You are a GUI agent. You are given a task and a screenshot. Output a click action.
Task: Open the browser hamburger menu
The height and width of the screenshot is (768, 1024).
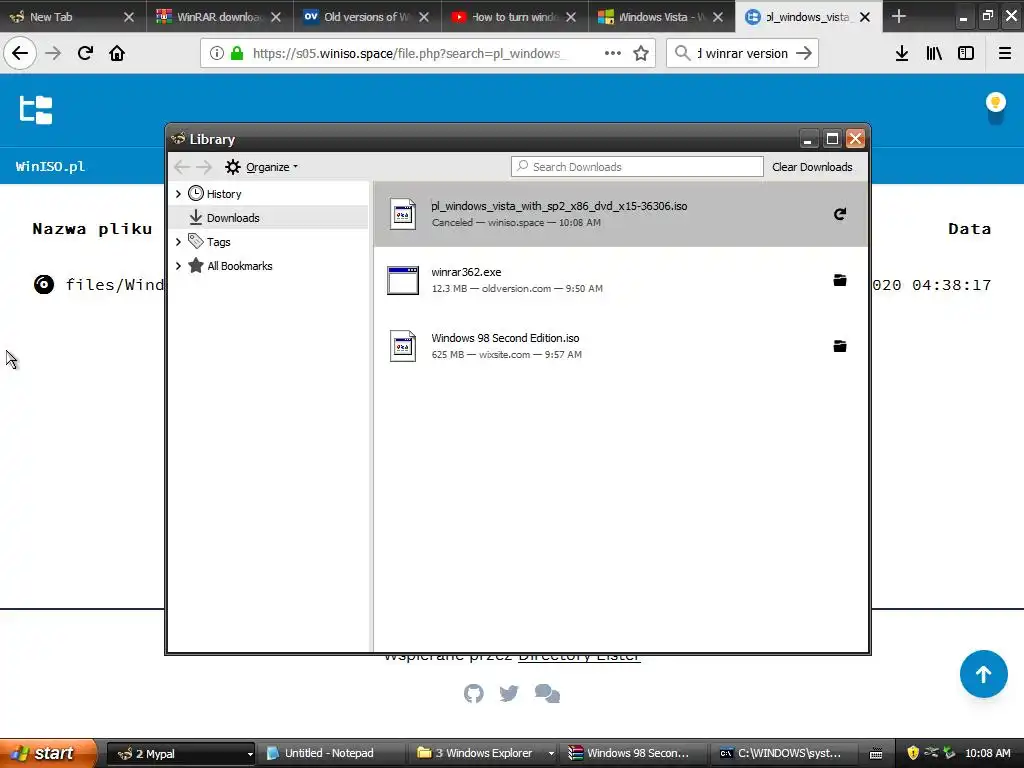tap(1005, 53)
